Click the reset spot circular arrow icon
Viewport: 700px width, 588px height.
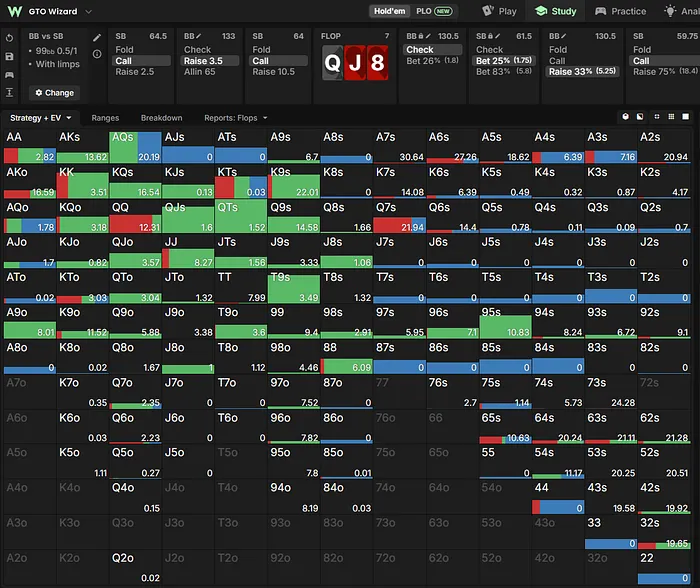click(x=9, y=38)
